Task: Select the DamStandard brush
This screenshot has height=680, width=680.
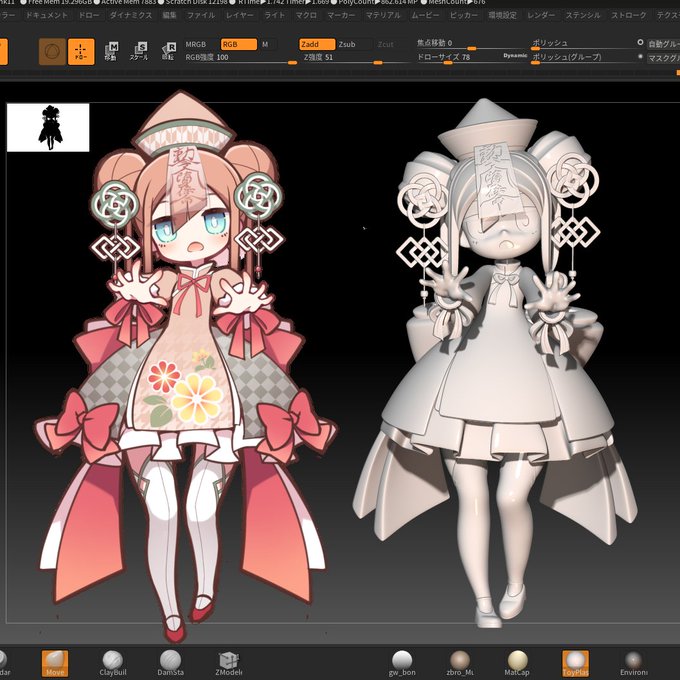Action: pyautogui.click(x=170, y=663)
